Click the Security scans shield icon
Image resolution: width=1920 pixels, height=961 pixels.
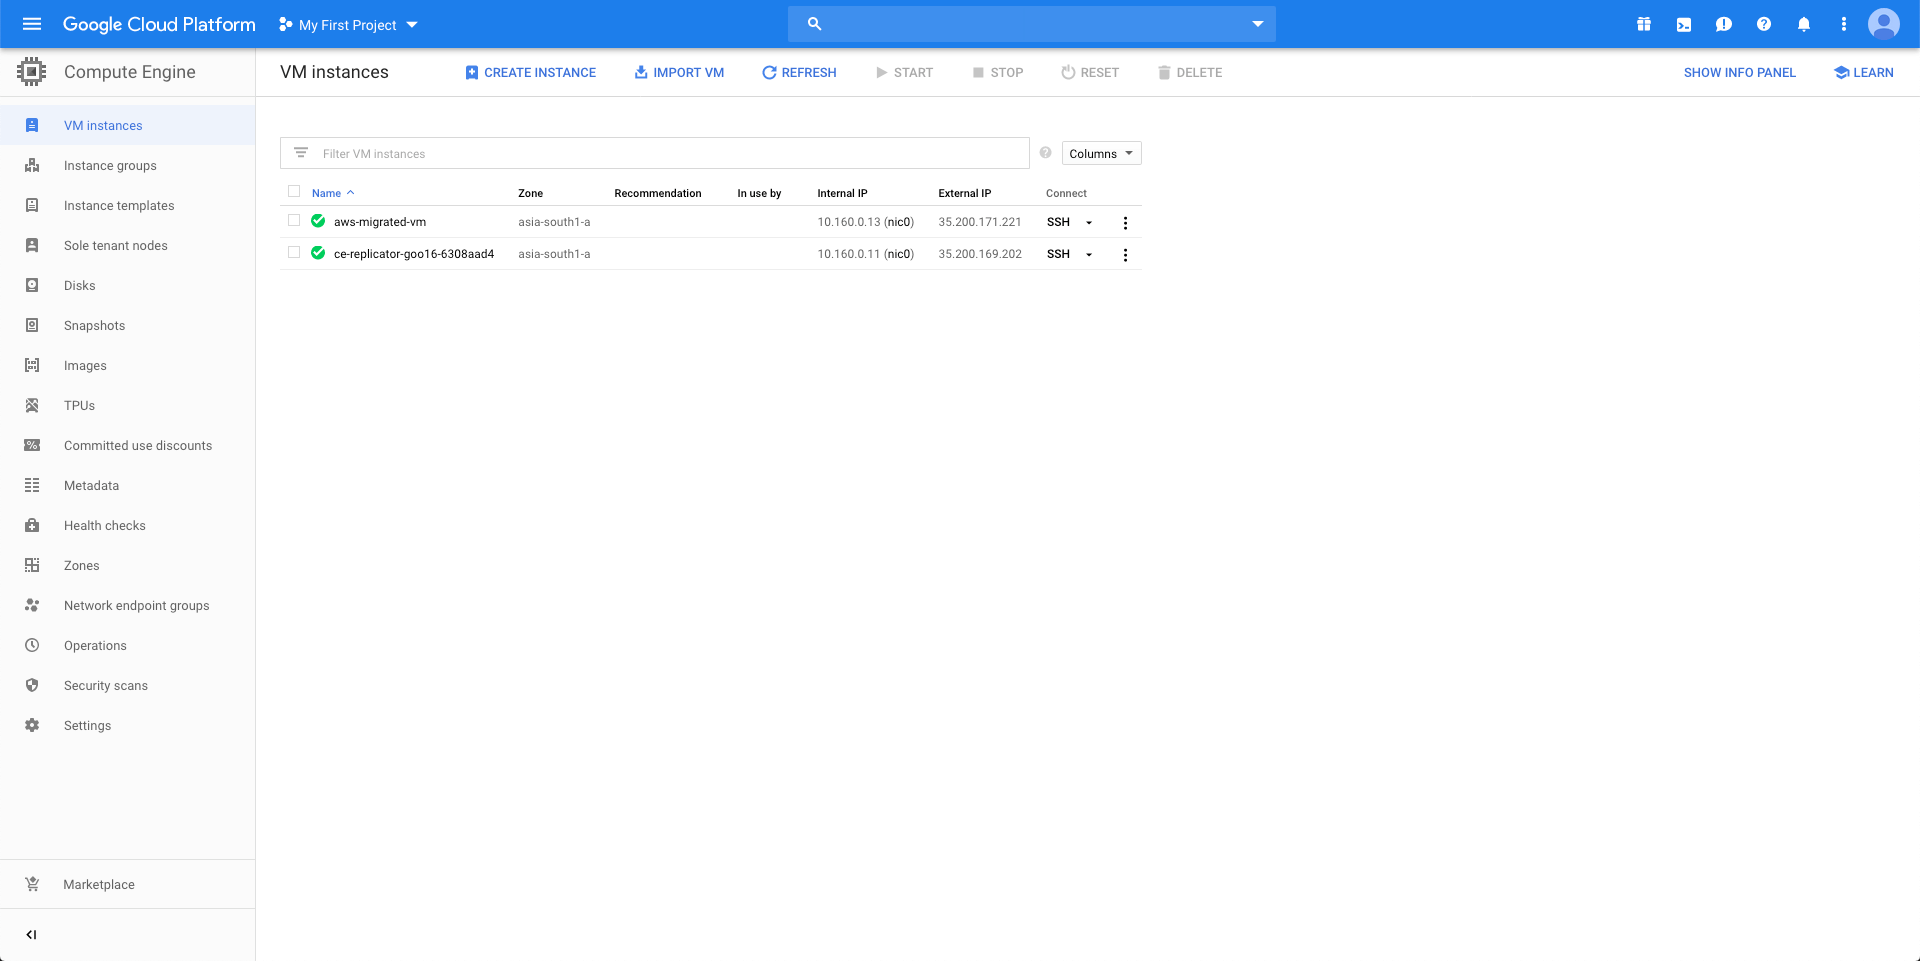pyautogui.click(x=32, y=685)
